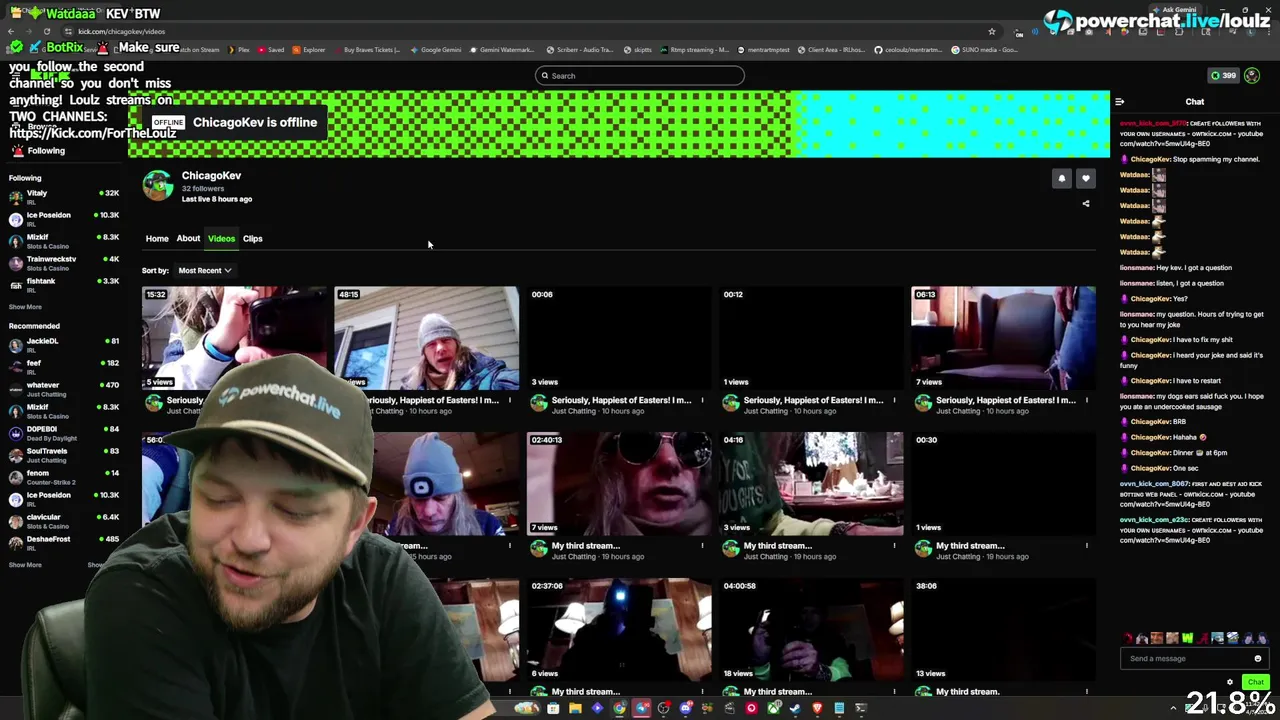Click the Kick search field

pos(640,76)
